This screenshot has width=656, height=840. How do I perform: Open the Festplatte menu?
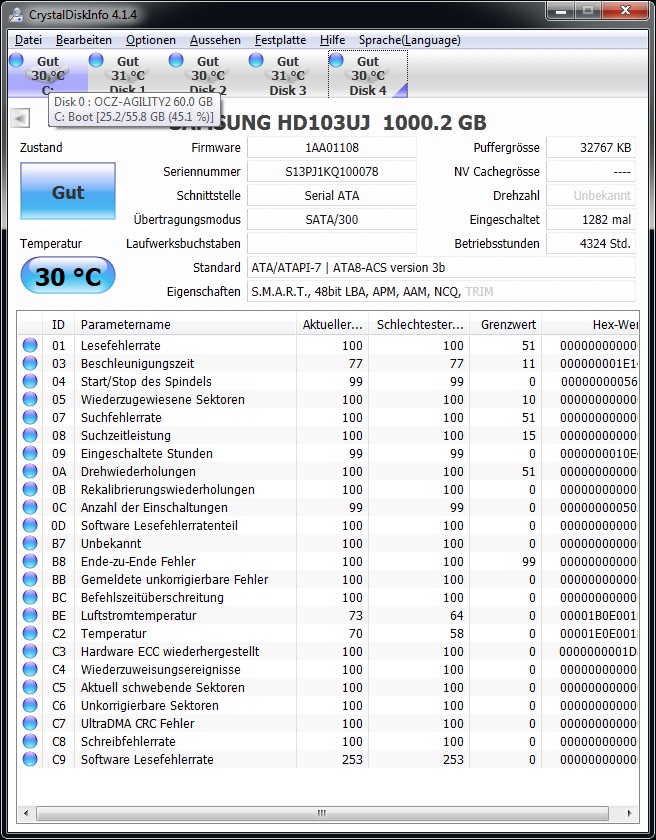(x=281, y=40)
